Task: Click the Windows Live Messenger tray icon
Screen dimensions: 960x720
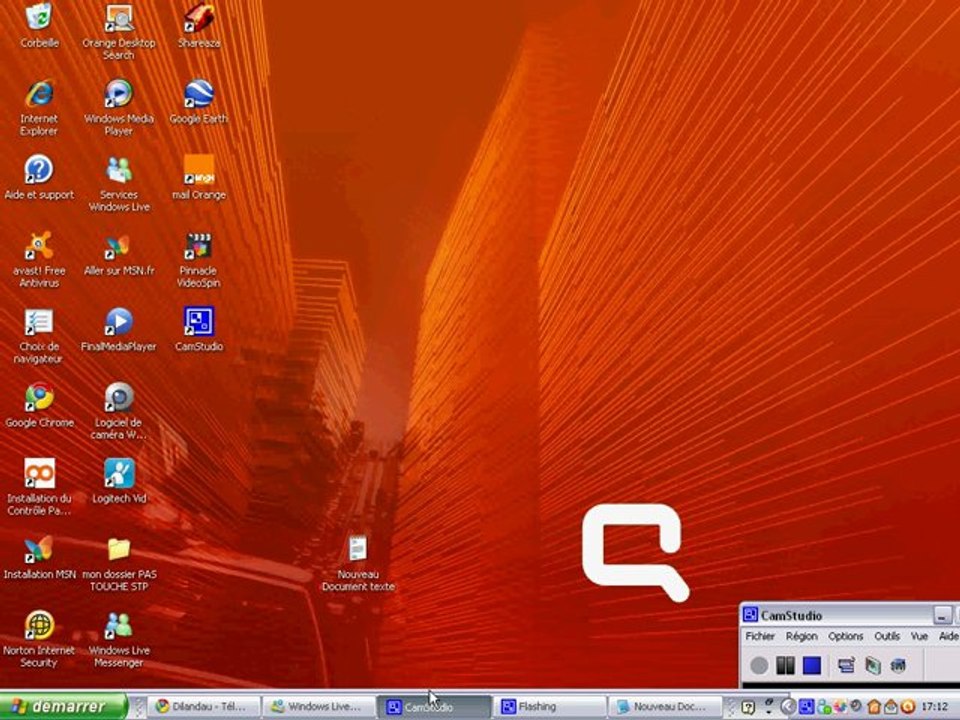Action: coord(823,707)
